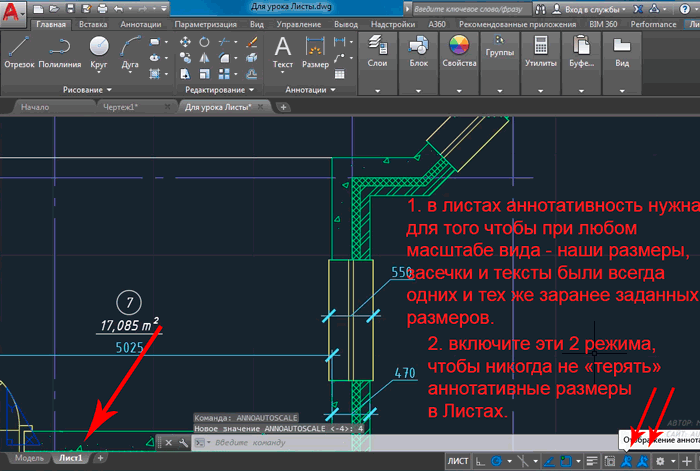Click the linear dimension icon

coord(340,42)
